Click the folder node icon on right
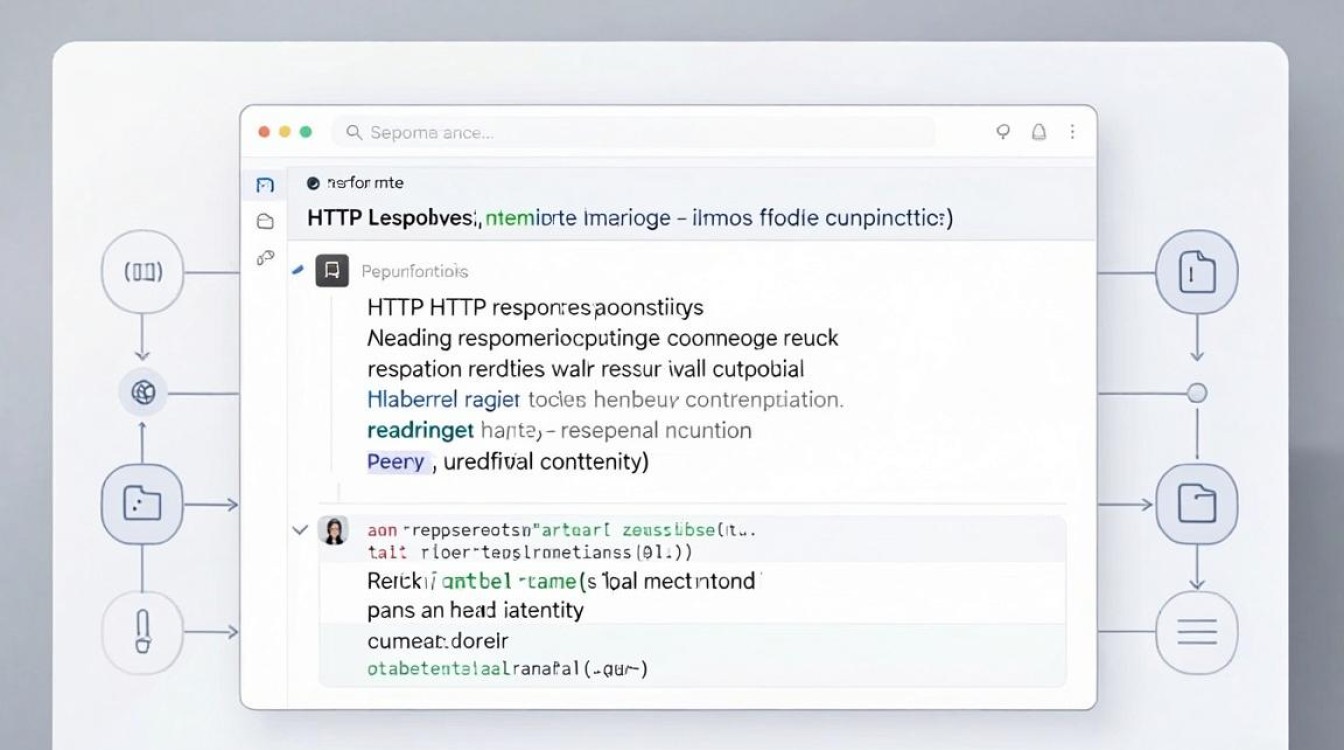This screenshot has height=750, width=1344. tap(1197, 504)
